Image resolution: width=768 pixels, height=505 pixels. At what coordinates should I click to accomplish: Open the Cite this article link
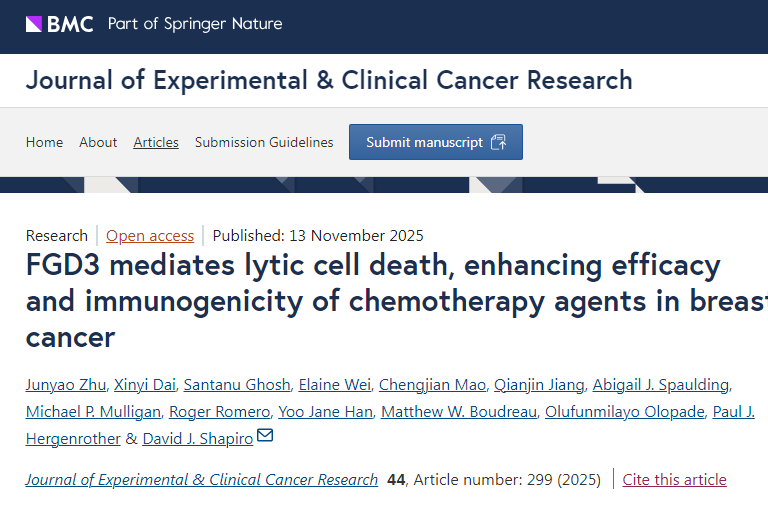[674, 480]
